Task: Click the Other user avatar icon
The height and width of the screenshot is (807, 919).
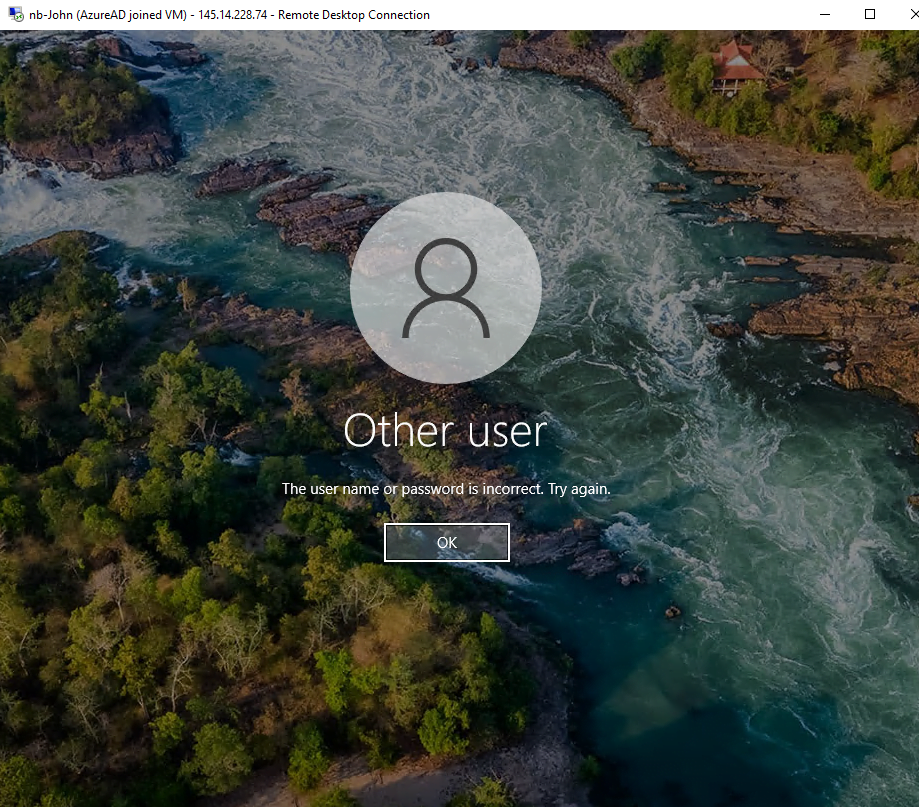Action: [445, 288]
